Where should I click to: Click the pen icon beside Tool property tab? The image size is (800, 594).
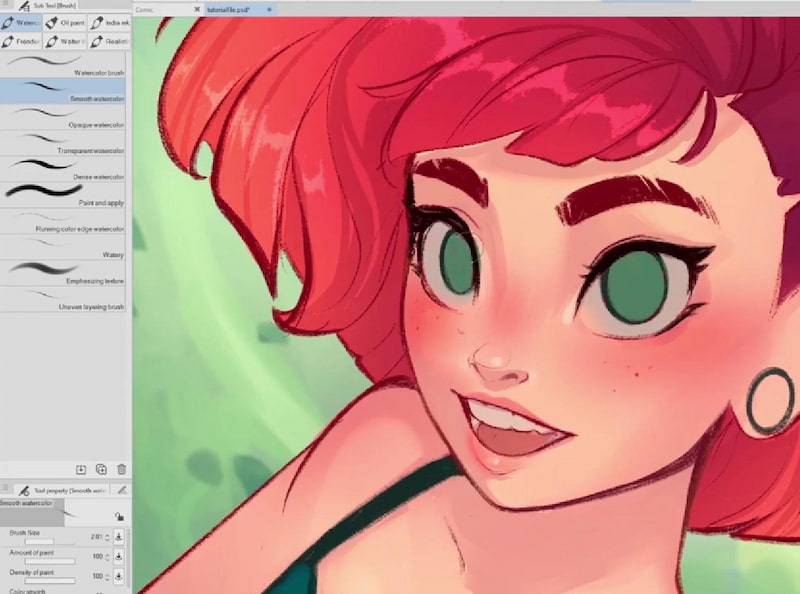pyautogui.click(x=121, y=490)
